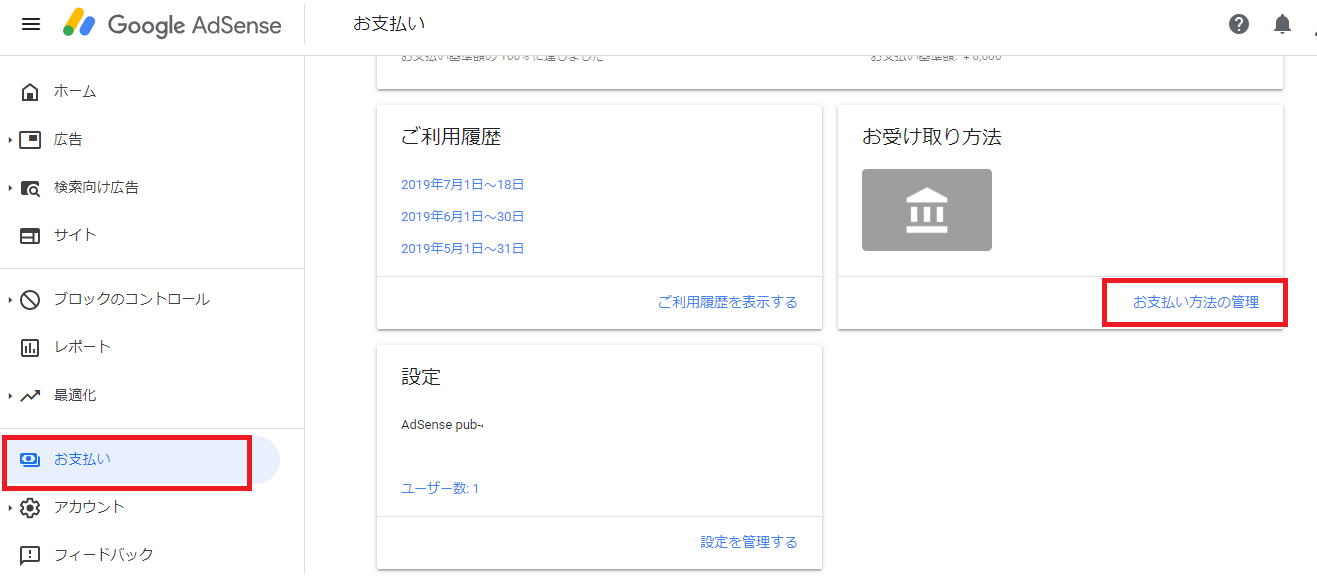The image size is (1317, 581).
Task: Open the notifications bell
Action: [x=1282, y=24]
